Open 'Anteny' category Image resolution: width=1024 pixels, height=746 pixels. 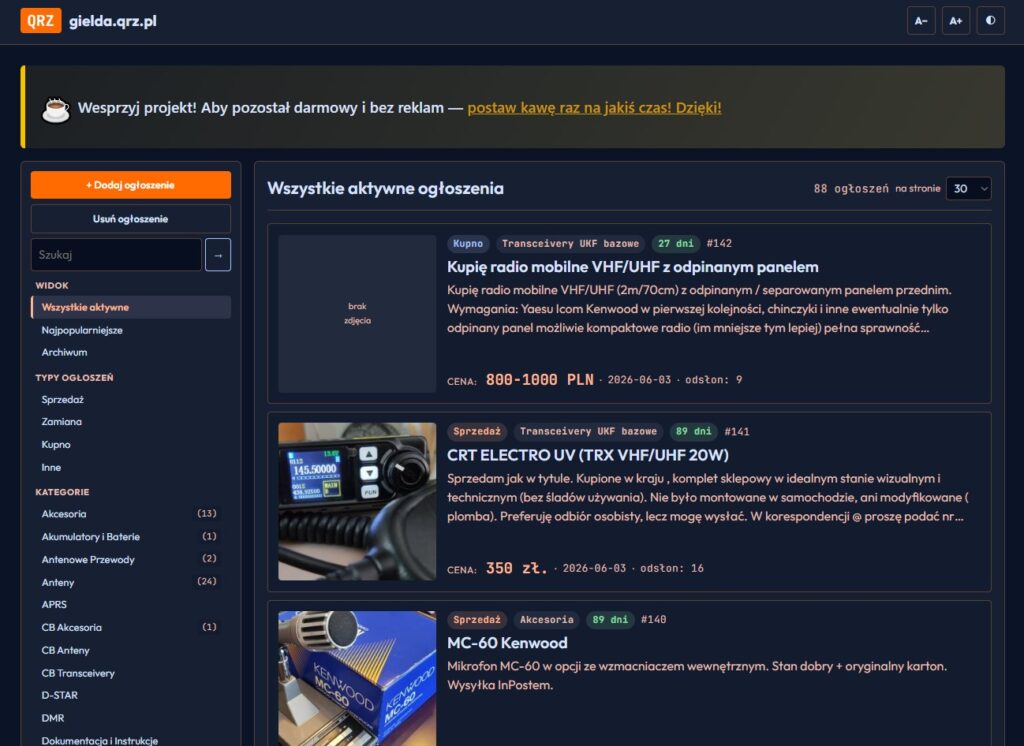coord(131,582)
